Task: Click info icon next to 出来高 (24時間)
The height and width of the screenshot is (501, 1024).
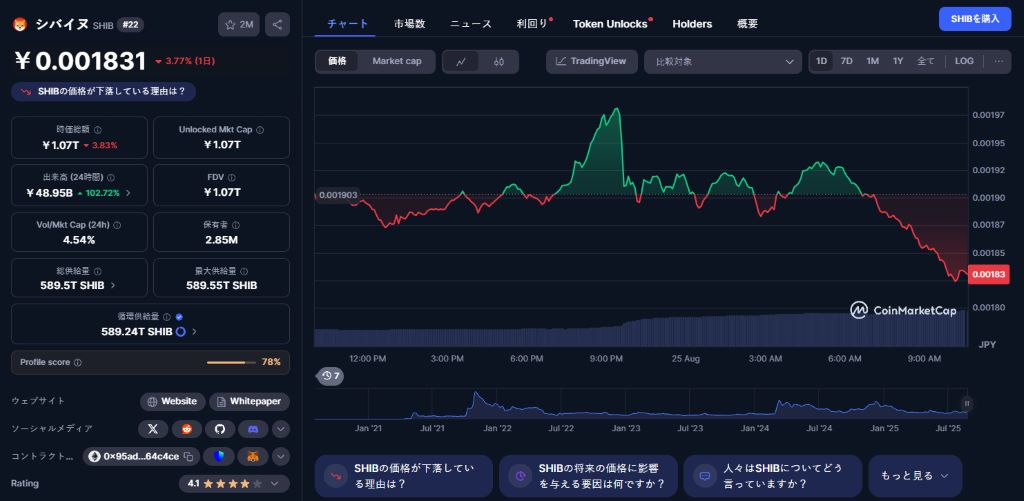Action: (x=110, y=178)
